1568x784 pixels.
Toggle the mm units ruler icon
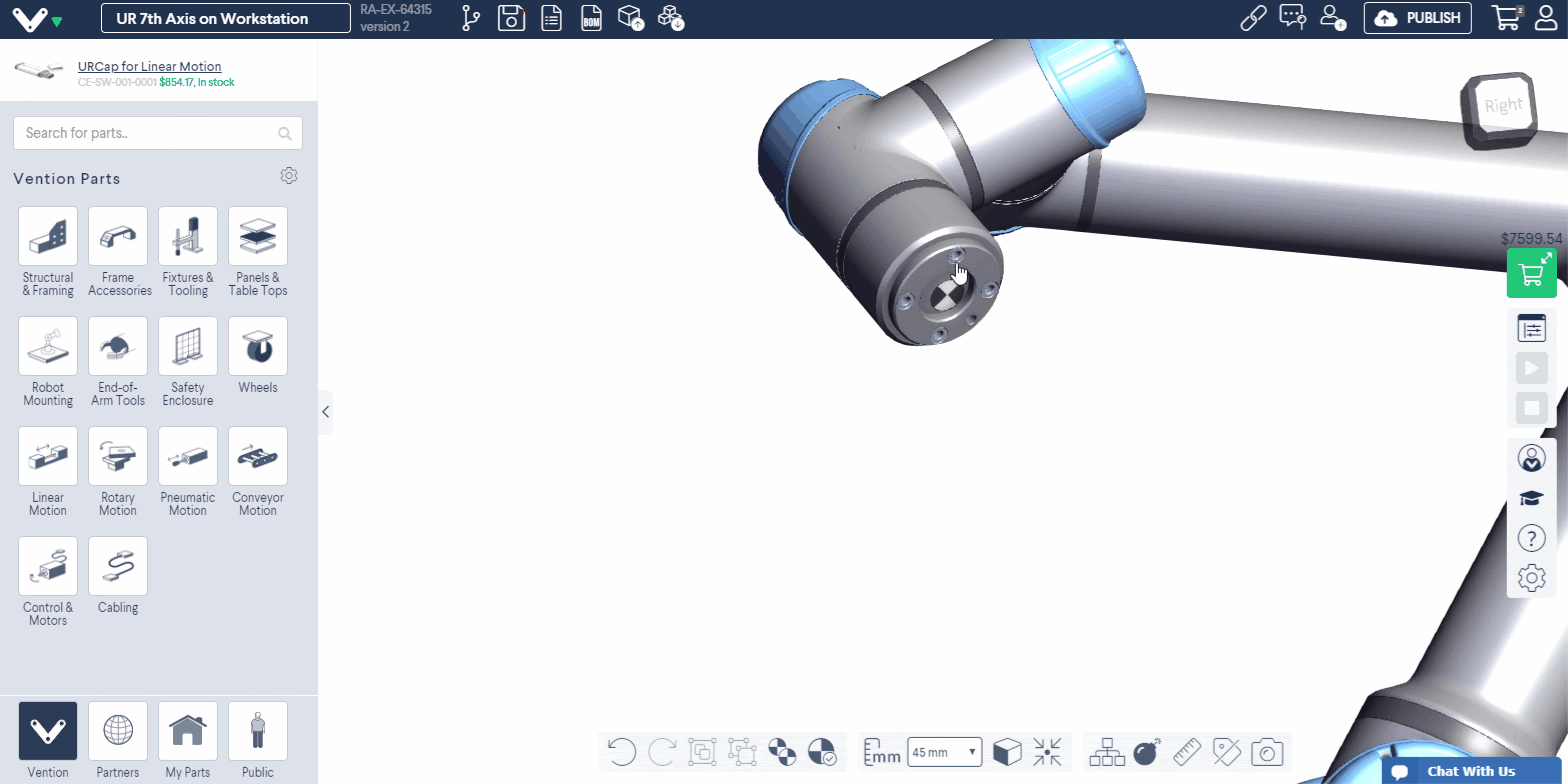coord(881,752)
